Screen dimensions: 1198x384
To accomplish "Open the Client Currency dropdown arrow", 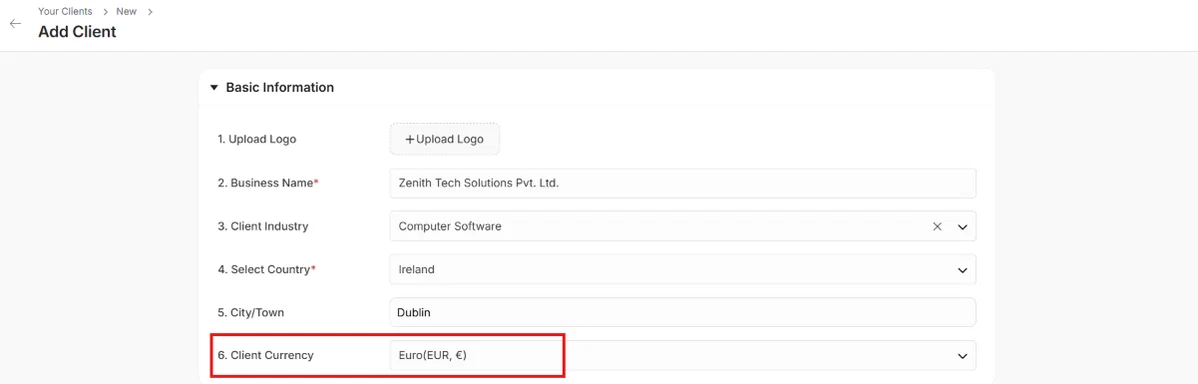I will coord(963,356).
